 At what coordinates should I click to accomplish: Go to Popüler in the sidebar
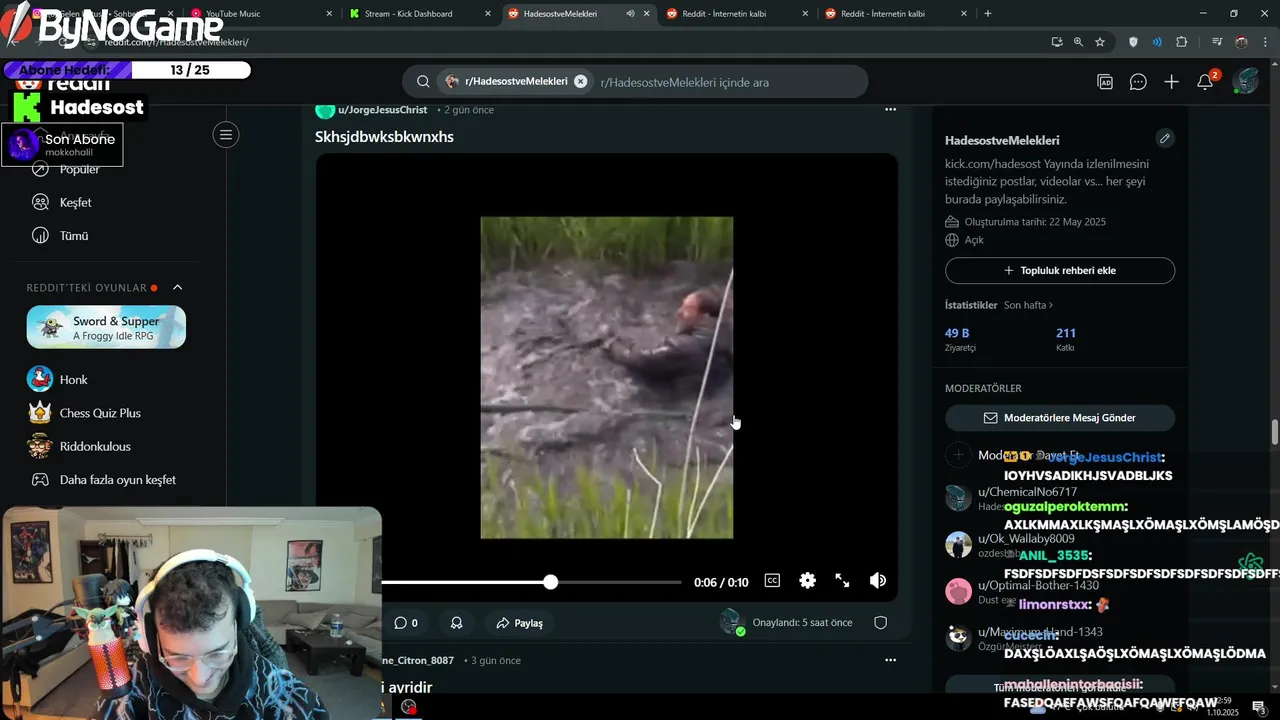coord(80,170)
